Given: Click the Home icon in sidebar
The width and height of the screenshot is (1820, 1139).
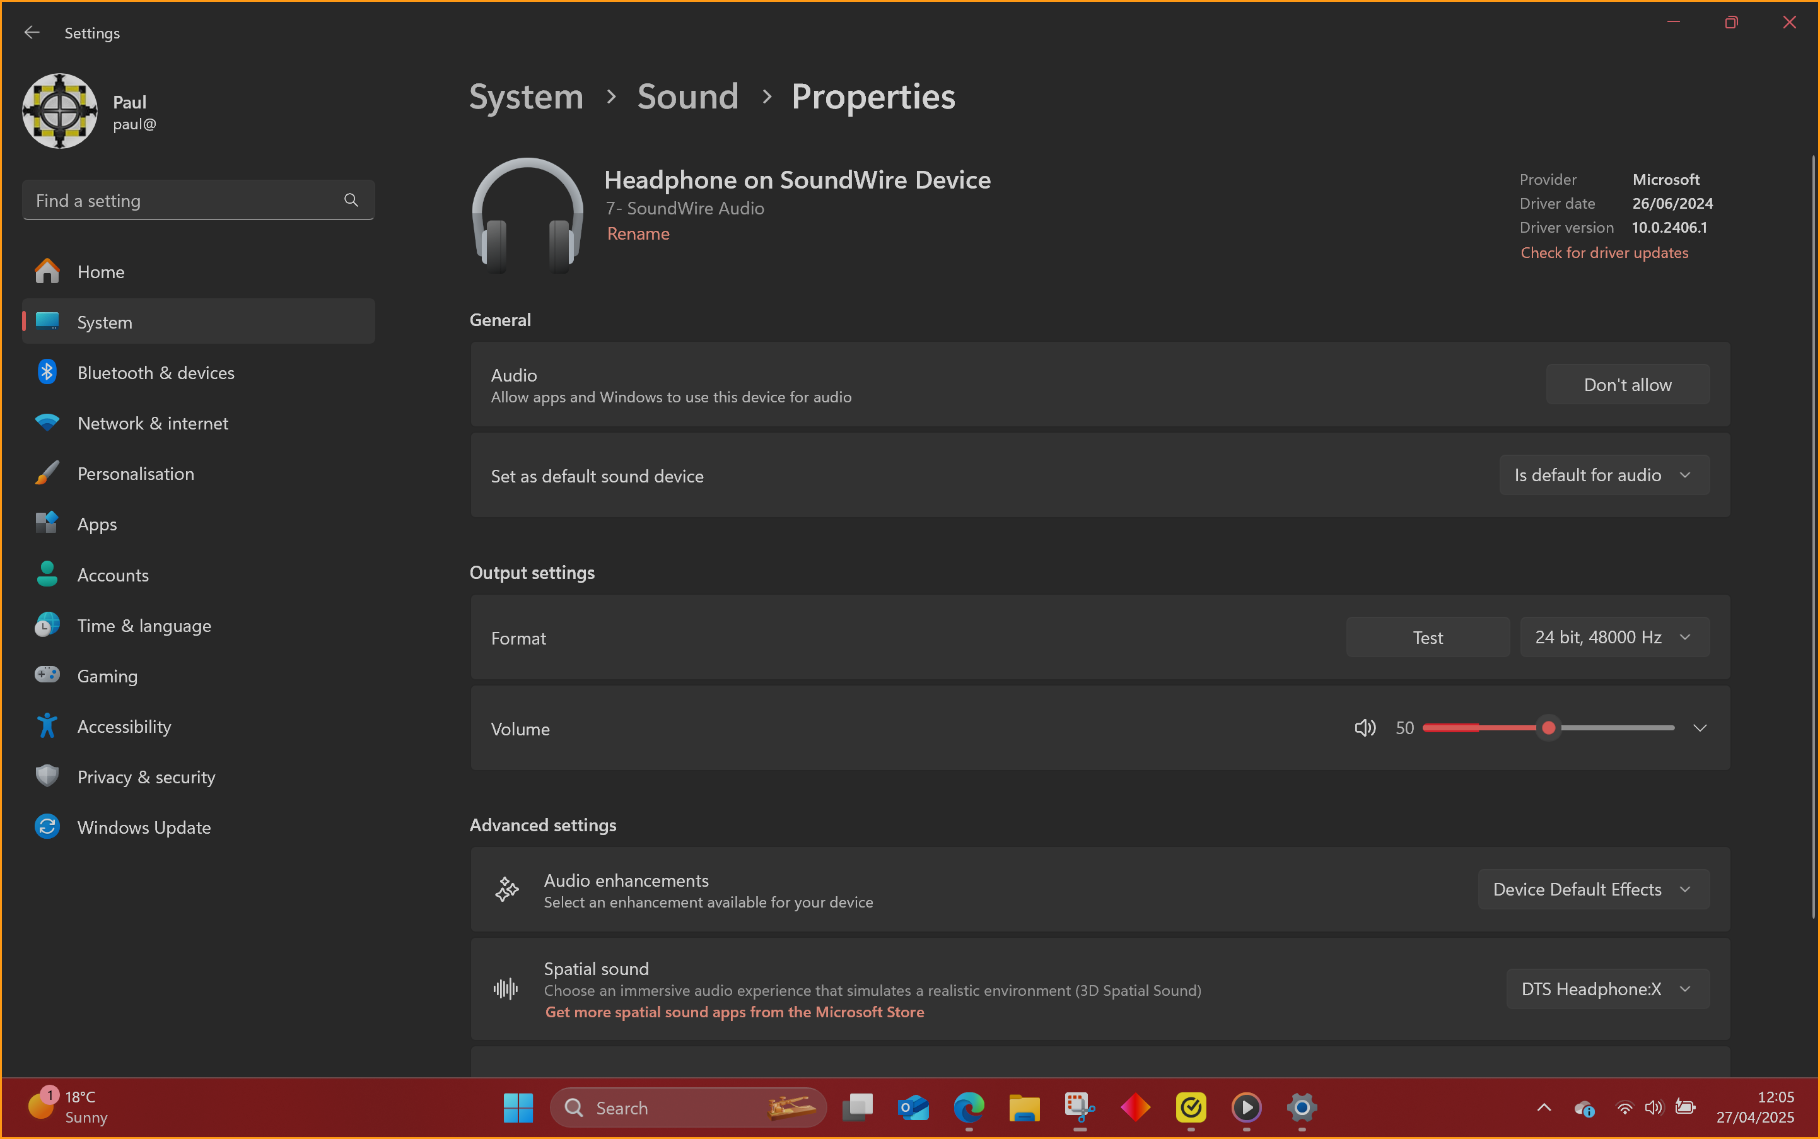Looking at the screenshot, I should [47, 271].
